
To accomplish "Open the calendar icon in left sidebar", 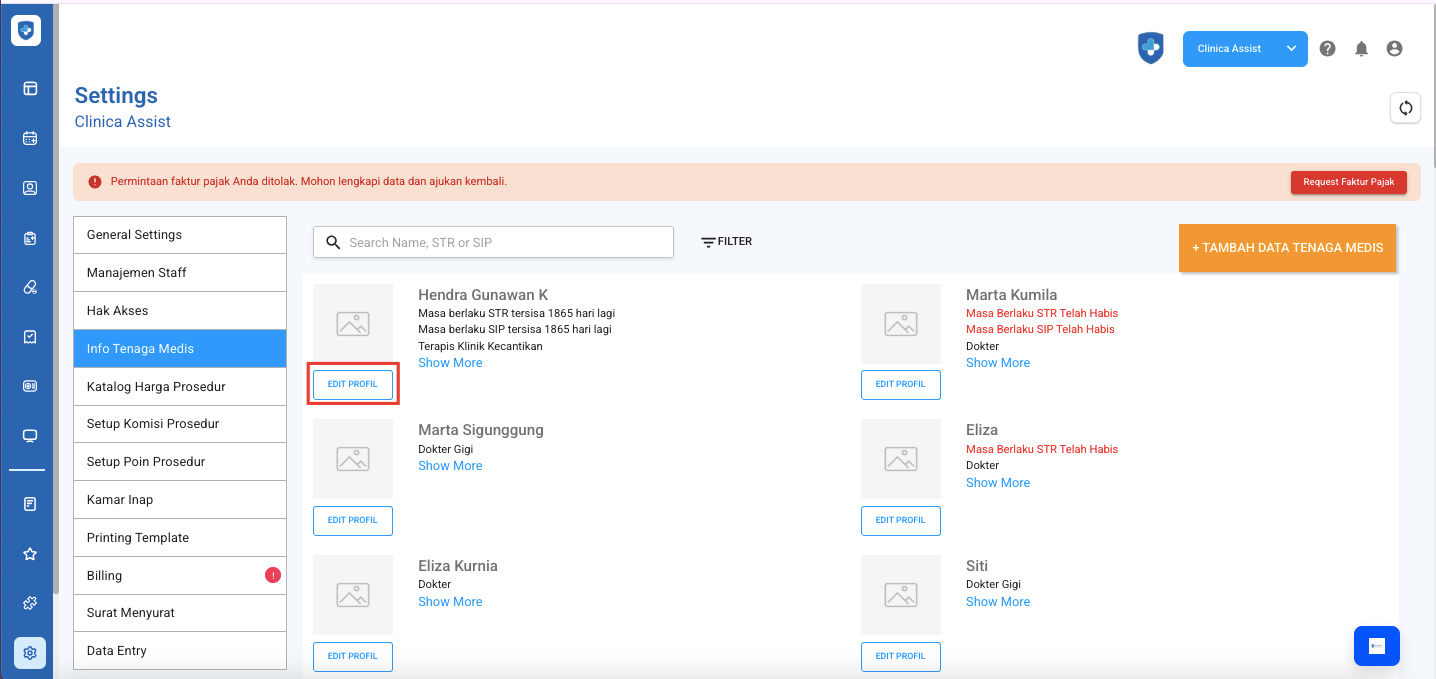I will point(30,138).
